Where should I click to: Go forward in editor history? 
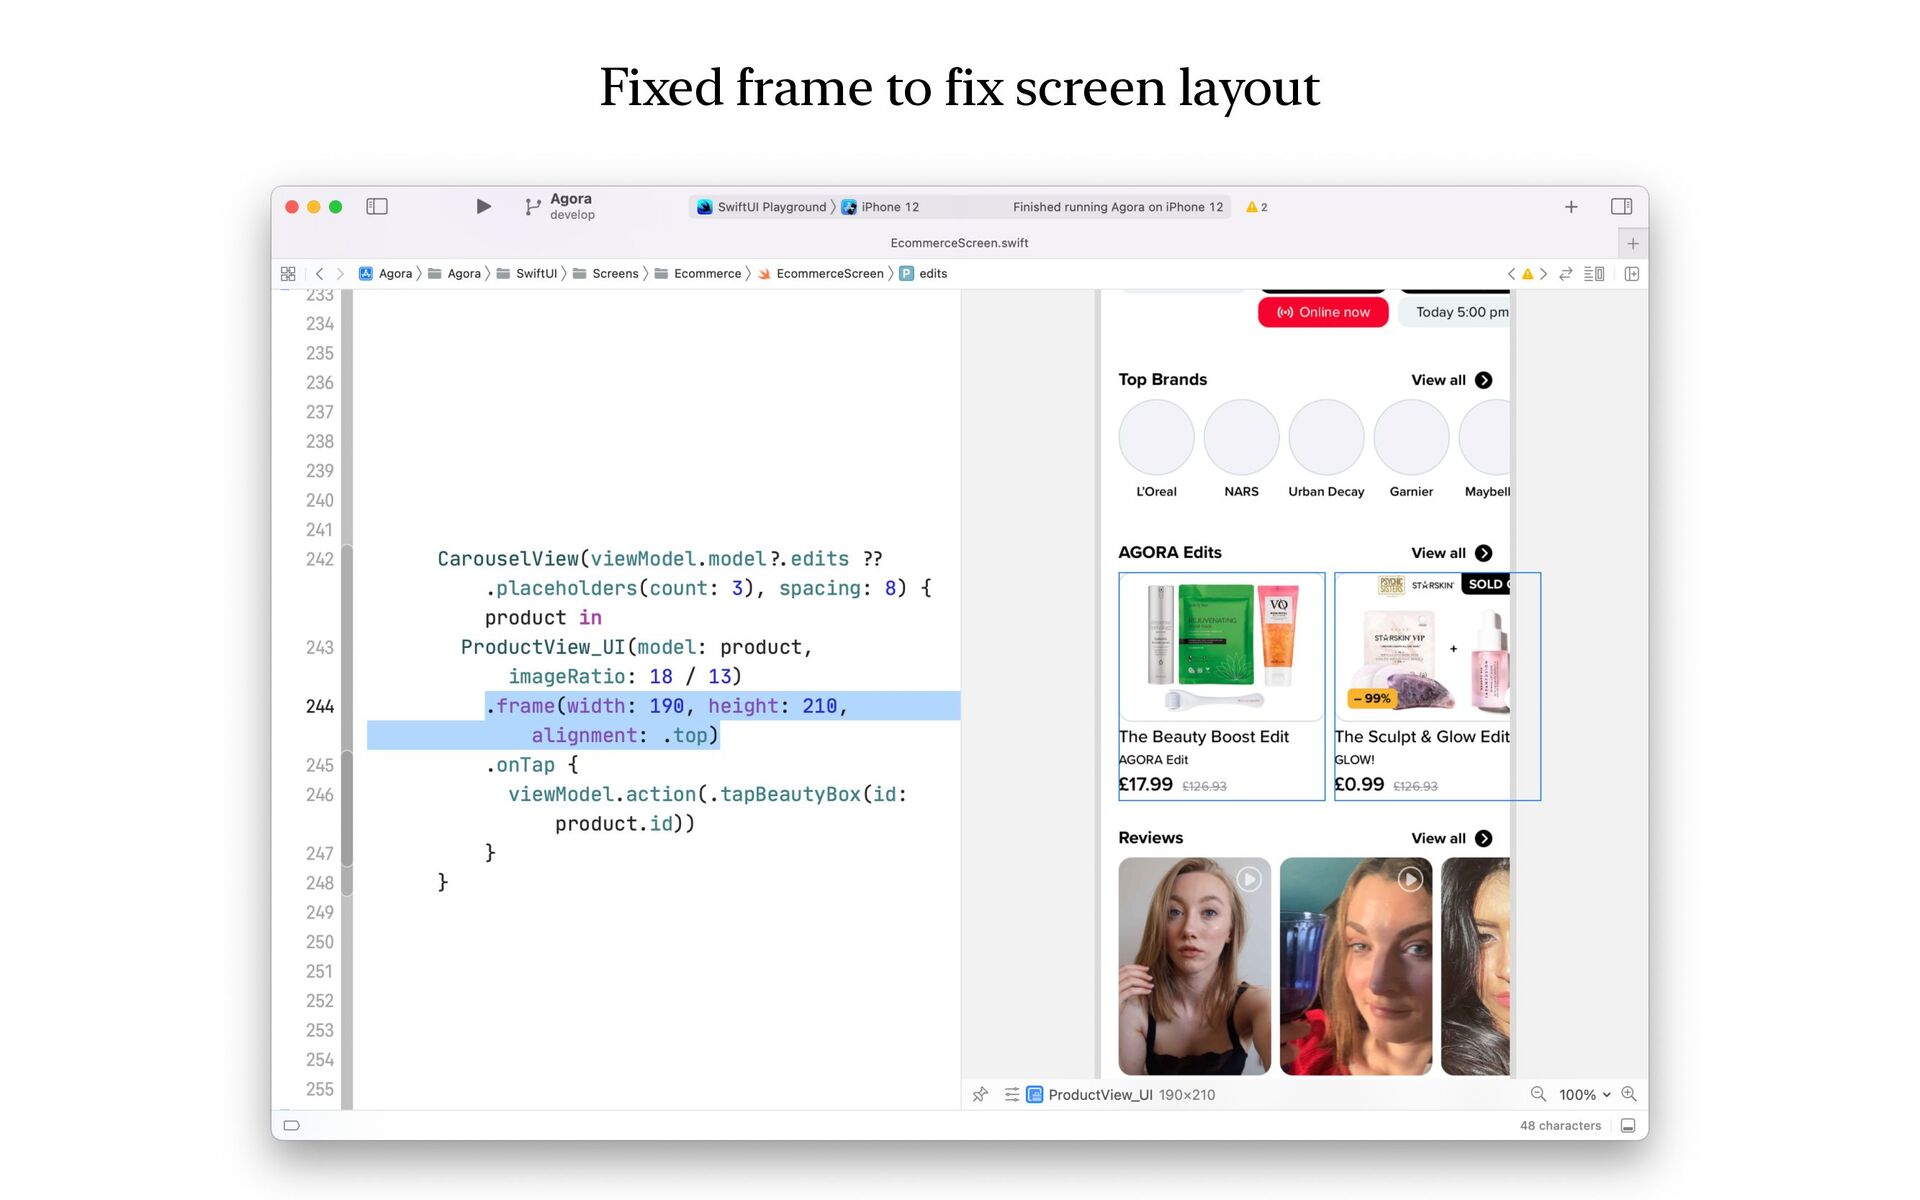(340, 273)
